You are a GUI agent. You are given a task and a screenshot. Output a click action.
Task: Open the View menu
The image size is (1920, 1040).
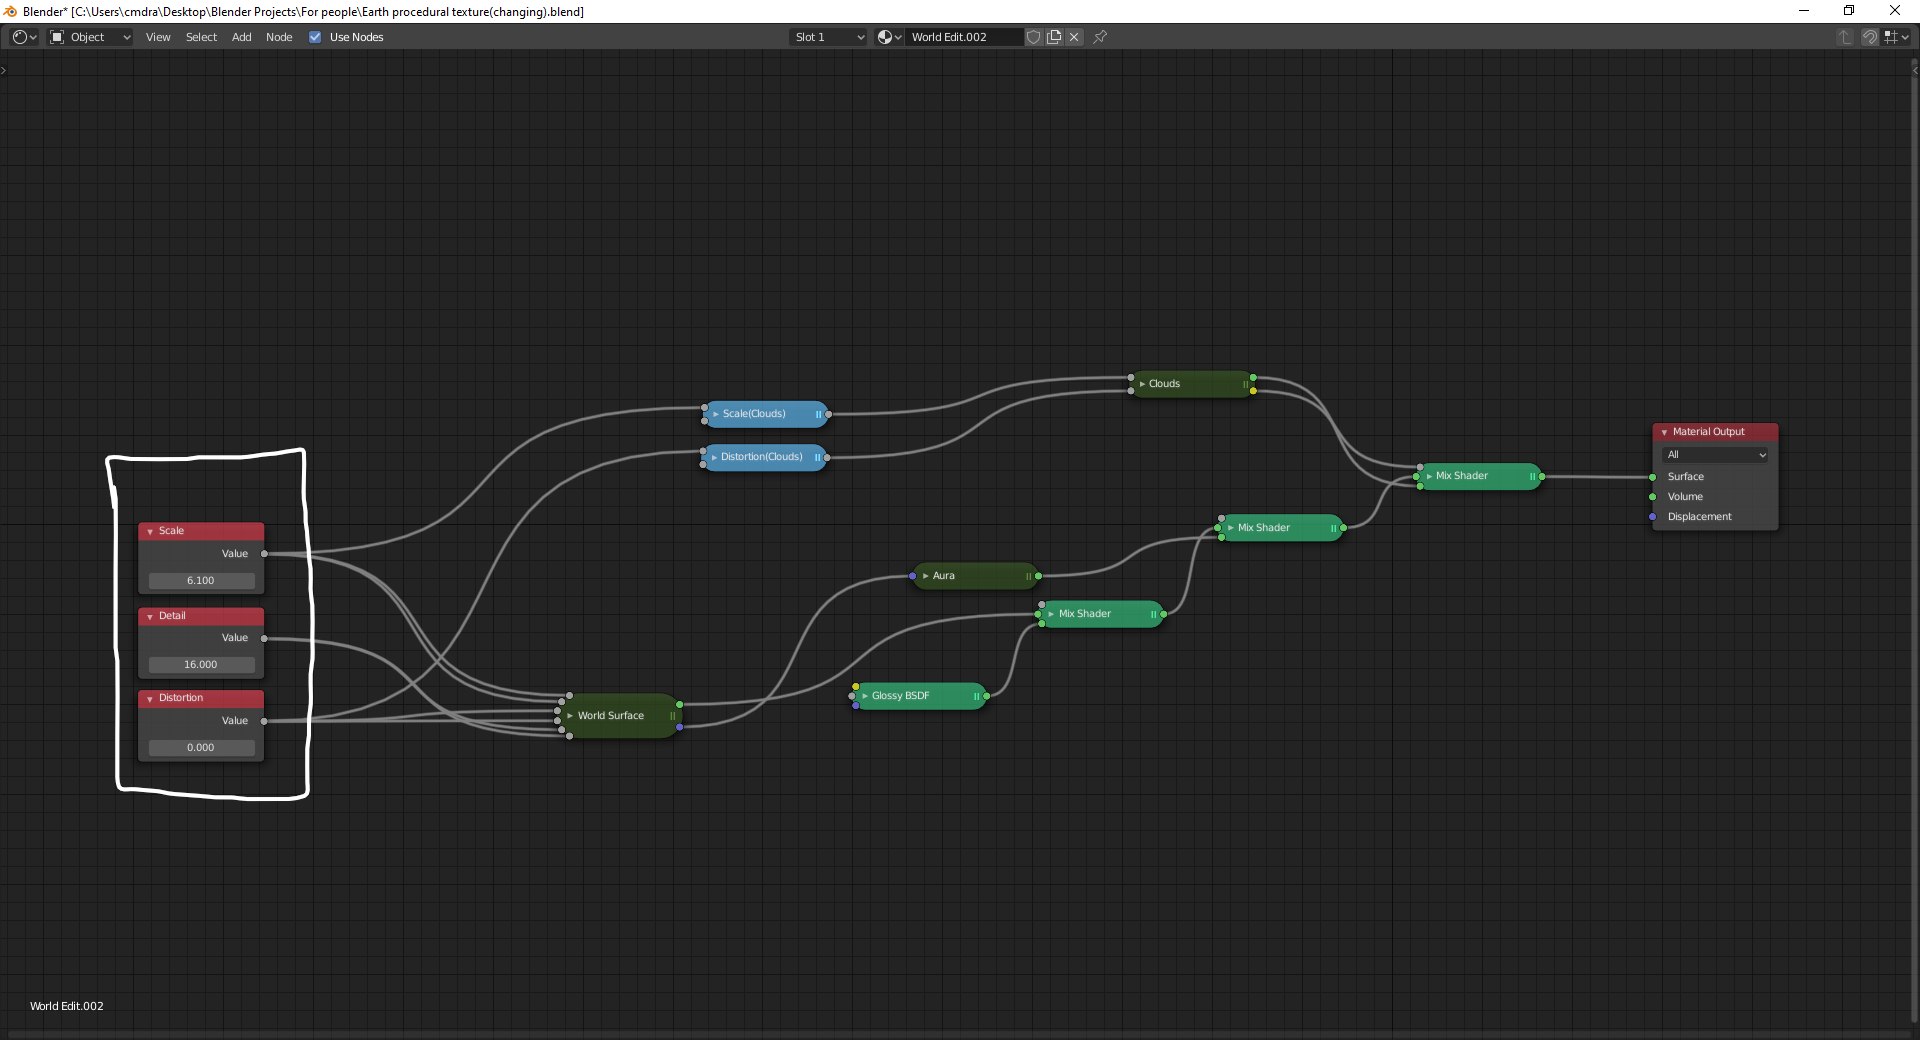click(158, 37)
